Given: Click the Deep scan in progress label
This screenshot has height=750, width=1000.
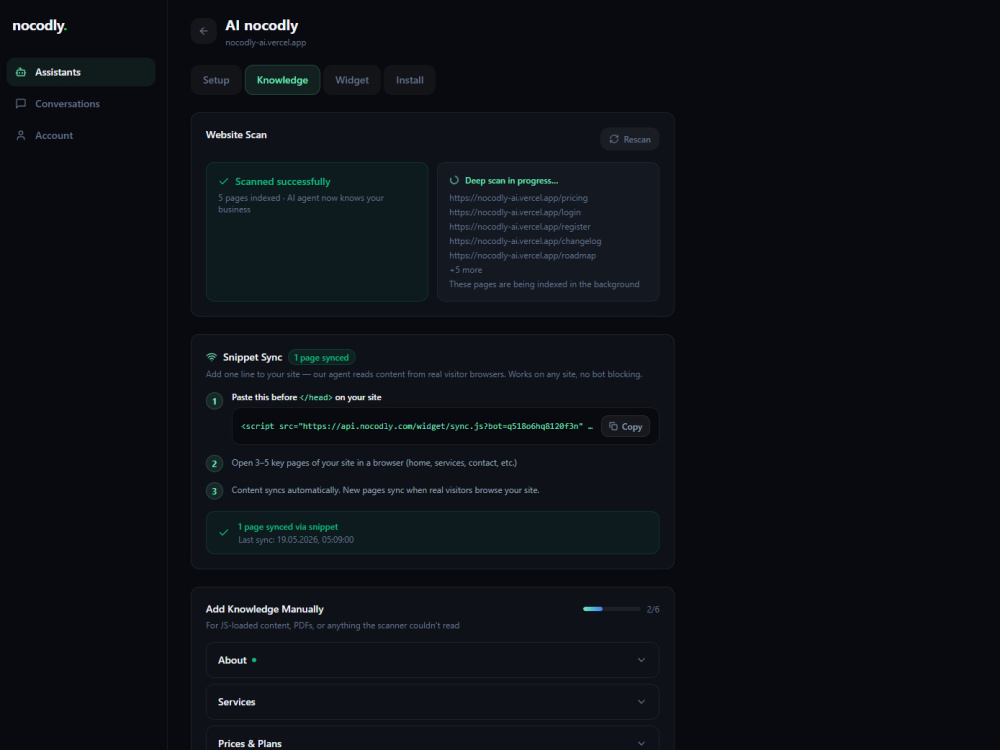Looking at the screenshot, I should point(511,180).
